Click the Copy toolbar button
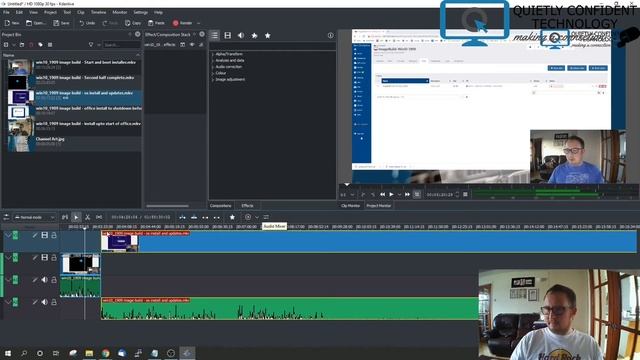 pyautogui.click(x=133, y=23)
